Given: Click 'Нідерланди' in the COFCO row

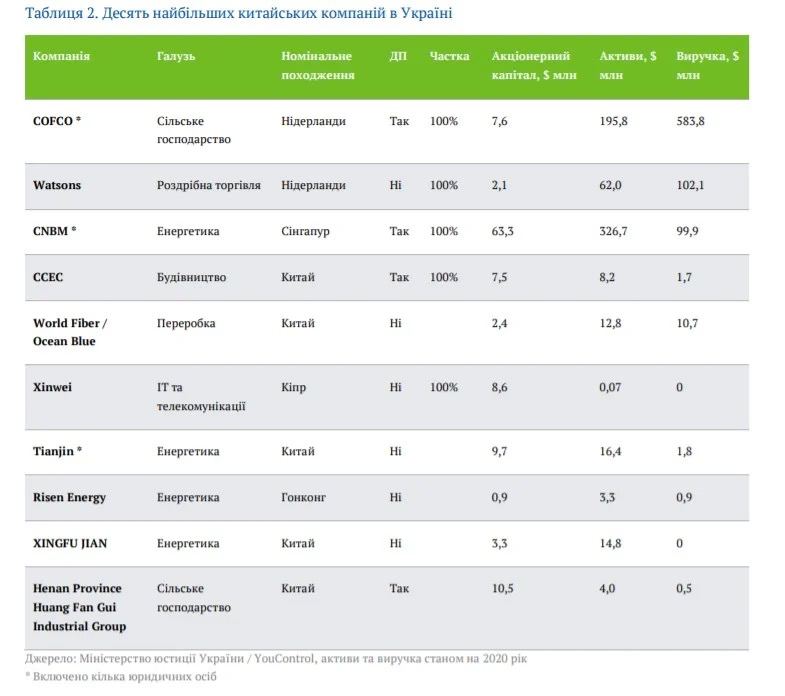Looking at the screenshot, I should tap(313, 121).
